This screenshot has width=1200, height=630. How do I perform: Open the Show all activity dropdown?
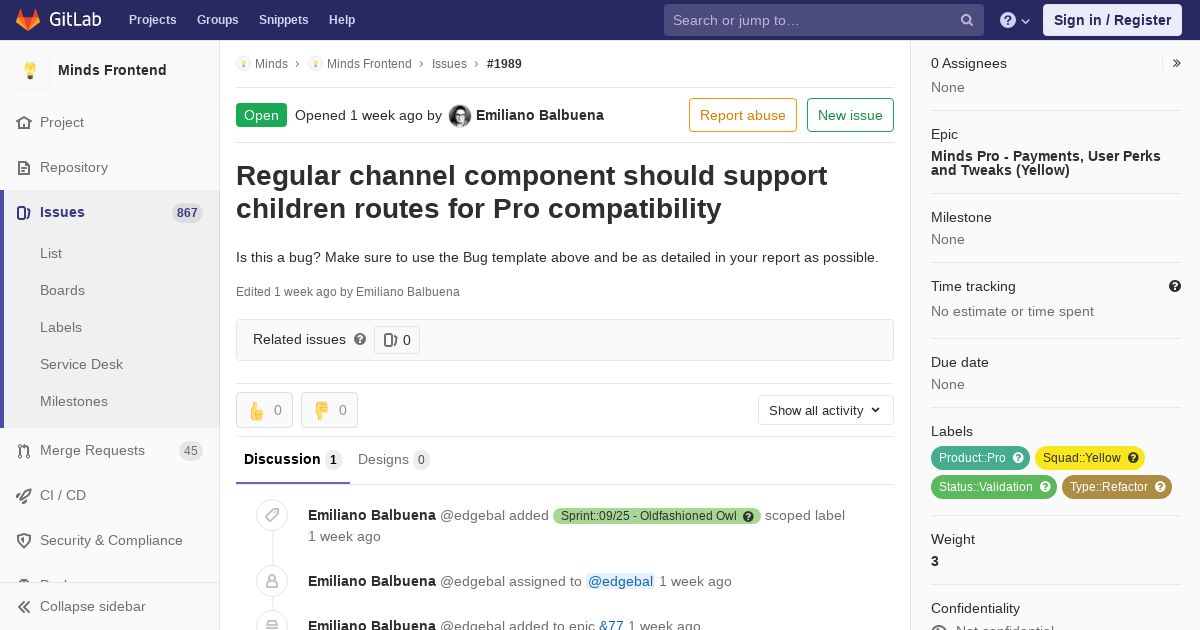tap(825, 410)
